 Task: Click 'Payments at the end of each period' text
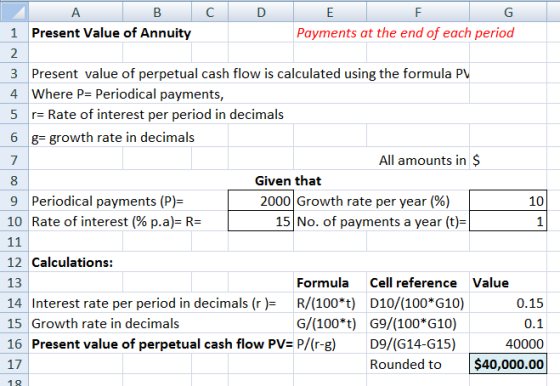pyautogui.click(x=405, y=33)
